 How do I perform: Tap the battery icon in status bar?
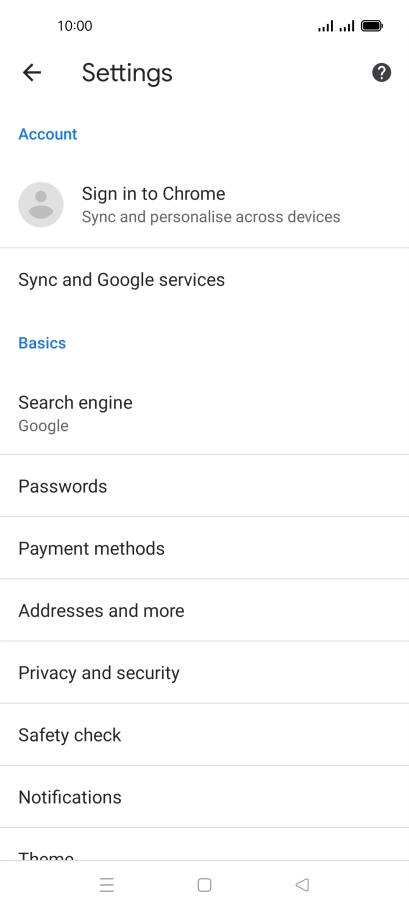point(371,26)
